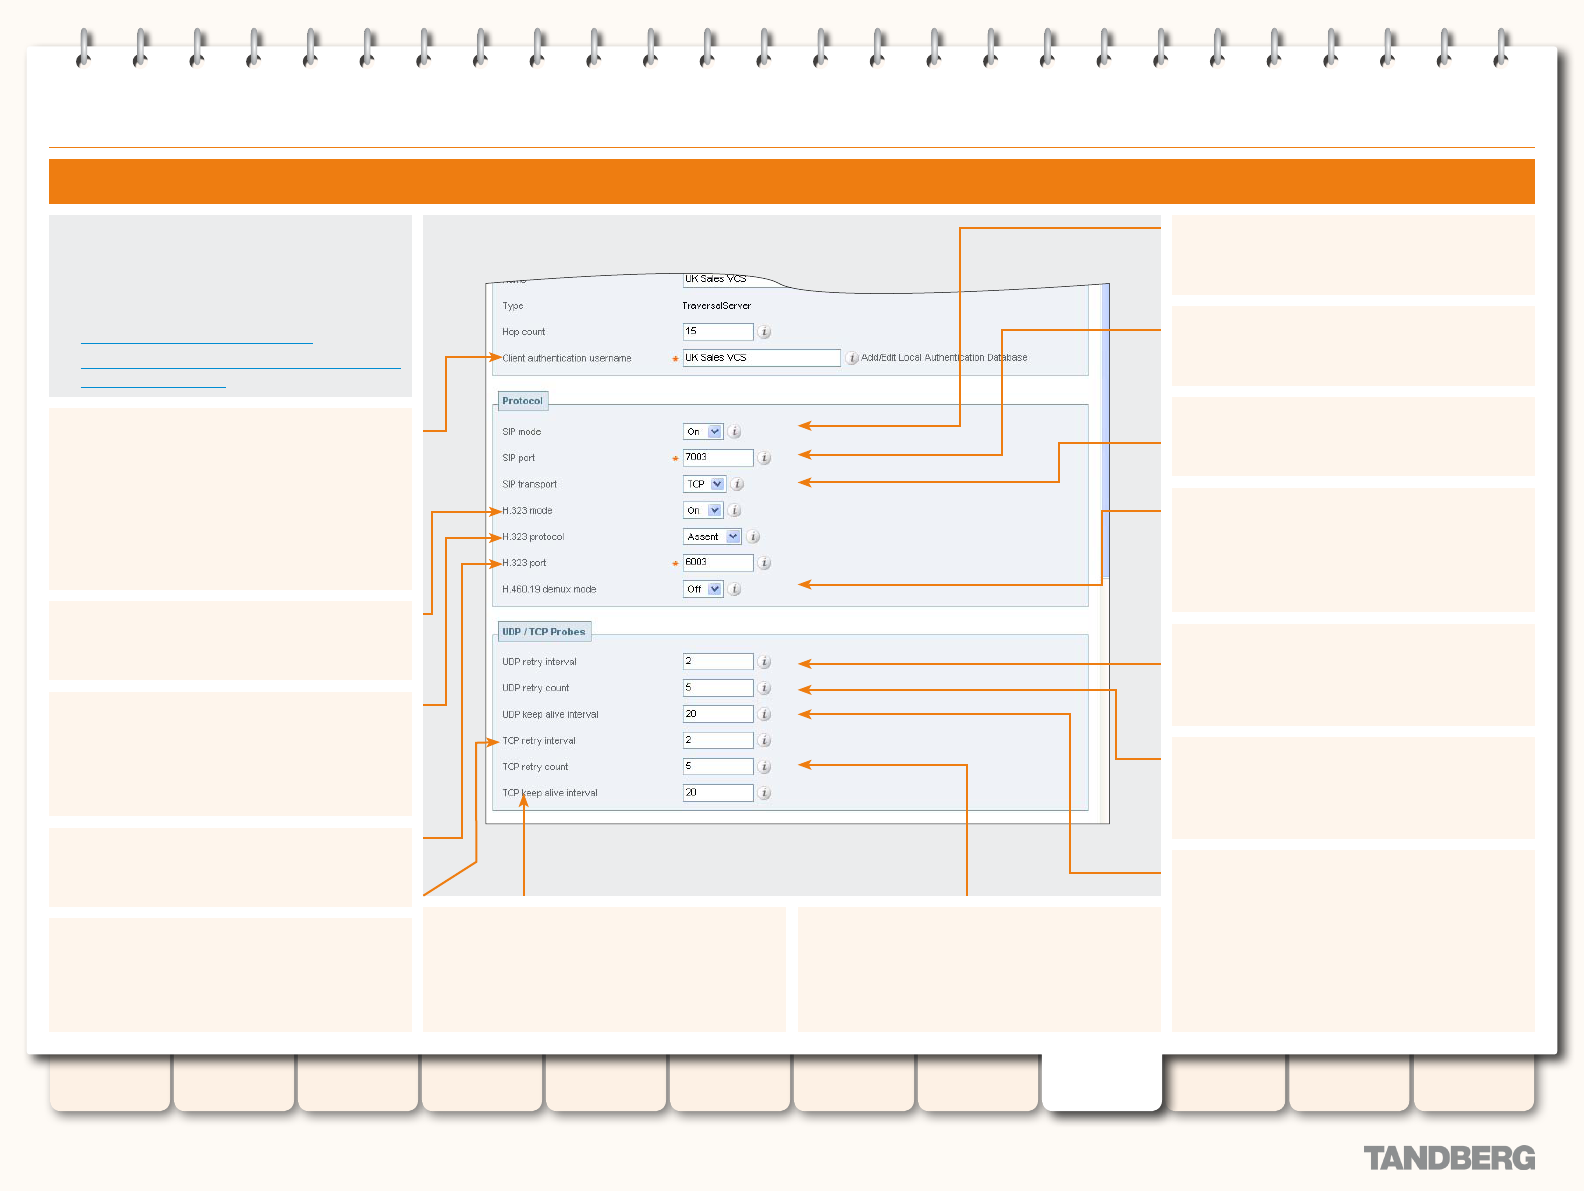
Task: Click the H.323 port field showing 6003
Action: (x=718, y=562)
